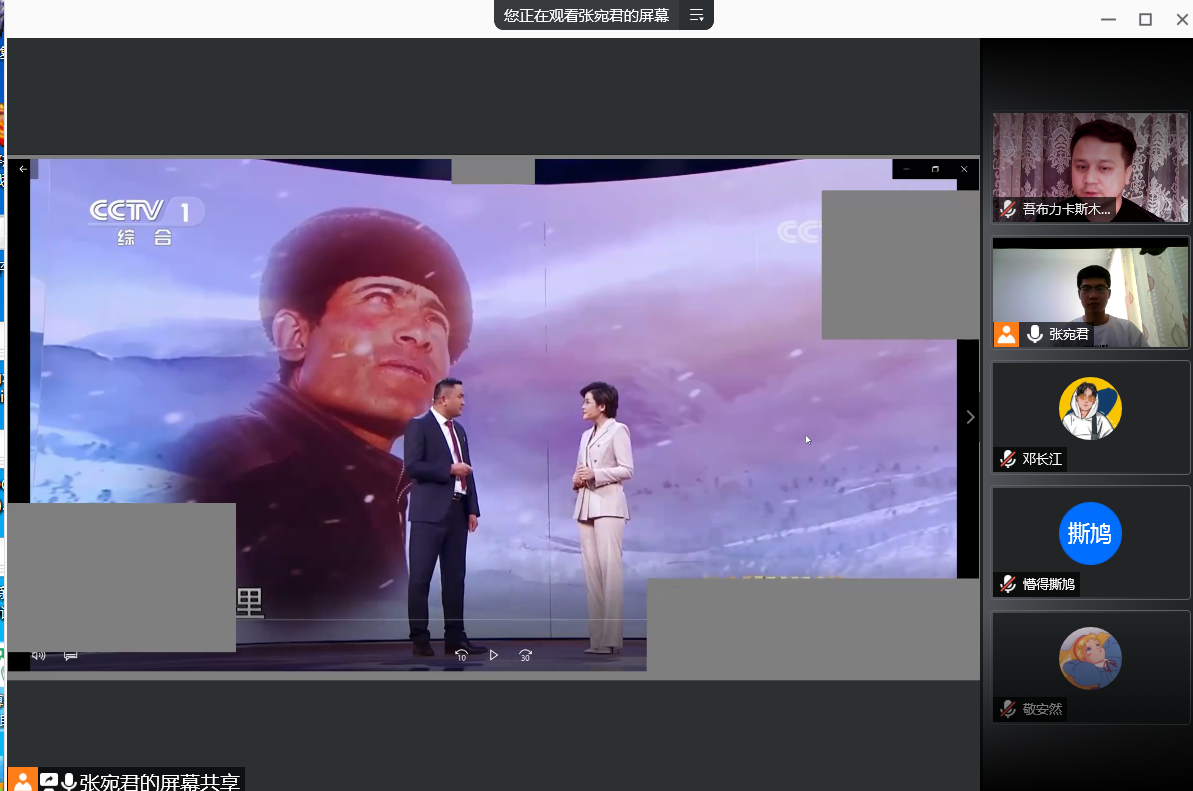Click the name label 邓长江
Image resolution: width=1193 pixels, height=791 pixels.
pos(1042,459)
